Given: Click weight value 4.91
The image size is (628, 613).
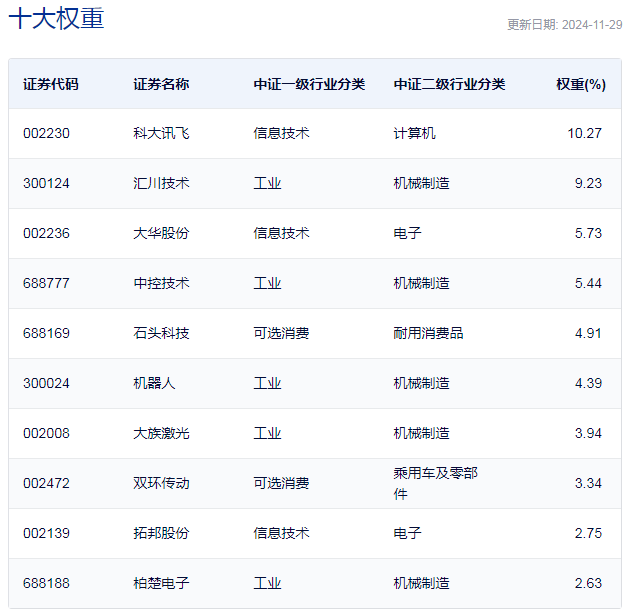Looking at the screenshot, I should click(x=588, y=334).
